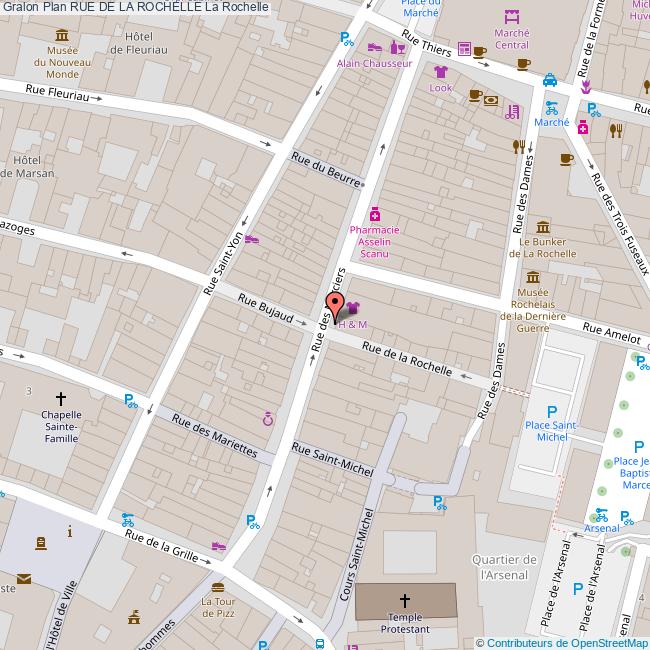Open the Marché Central market stall icon
Viewport: 650px width, 650px height.
coord(512,17)
